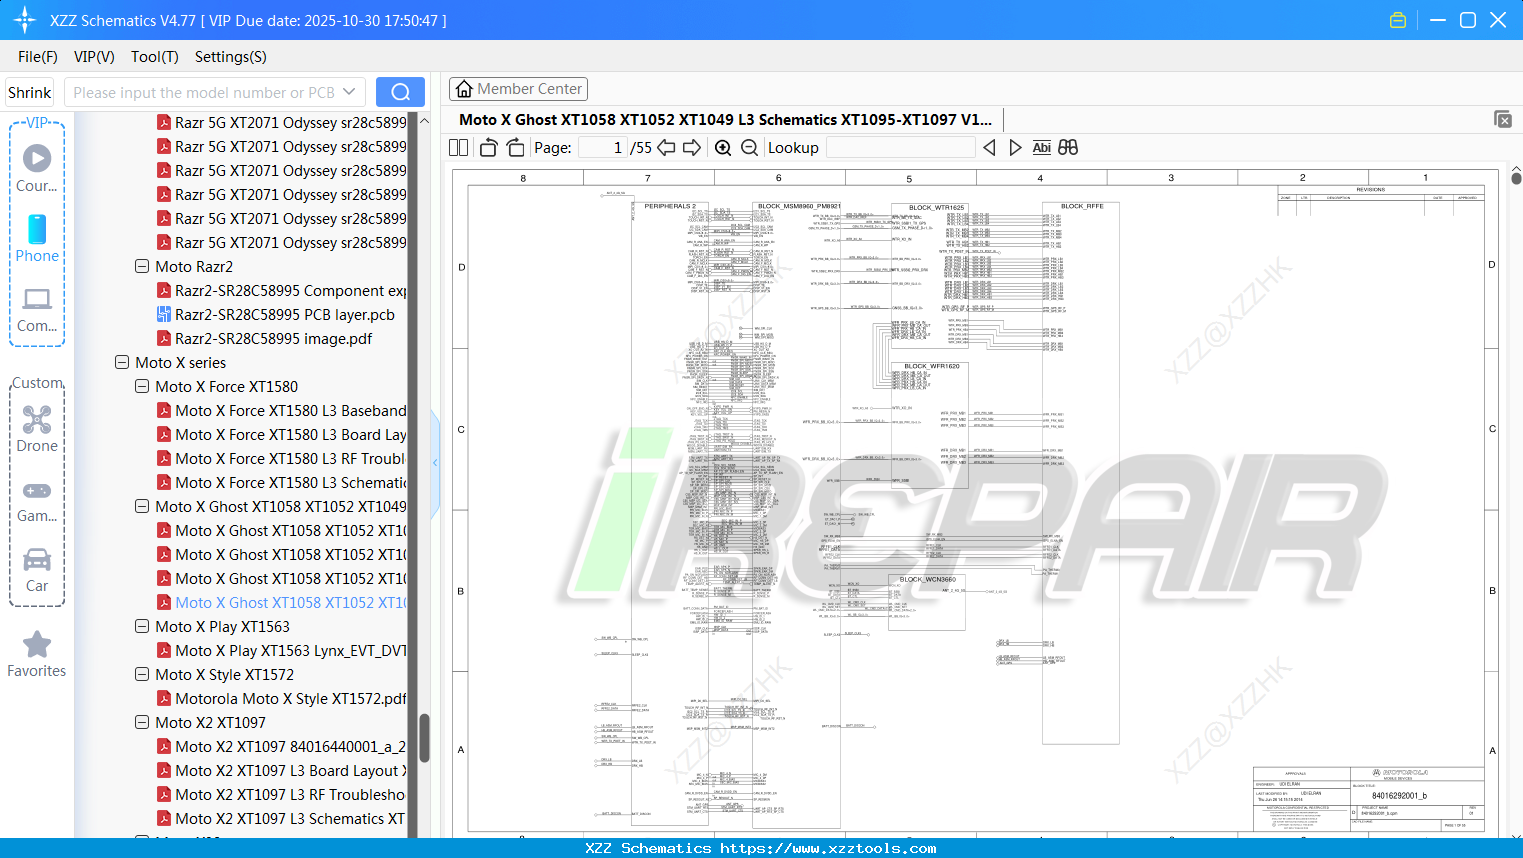Open binoculars search tool
Screen dimensions: 1523x858
click(1066, 147)
